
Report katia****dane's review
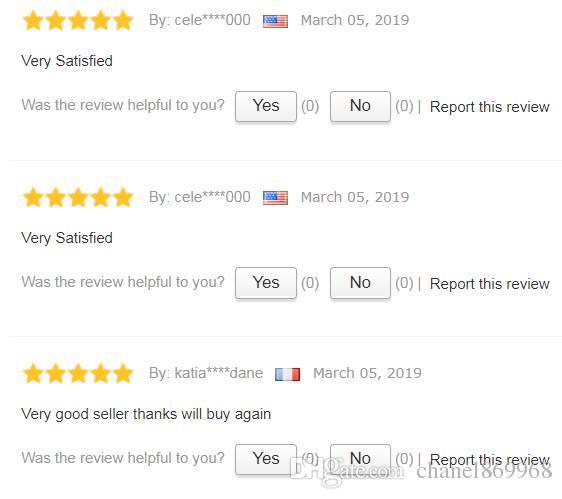[490, 460]
